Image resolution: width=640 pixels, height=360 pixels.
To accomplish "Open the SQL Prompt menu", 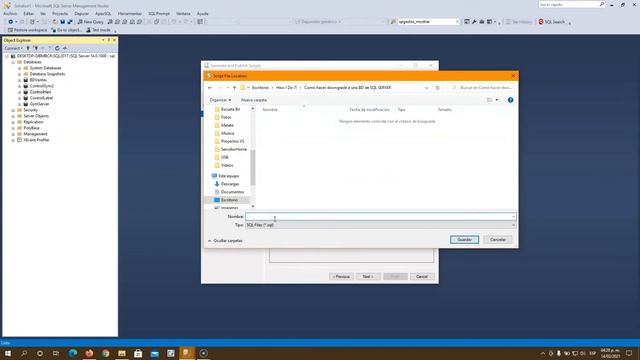I will tap(159, 13).
